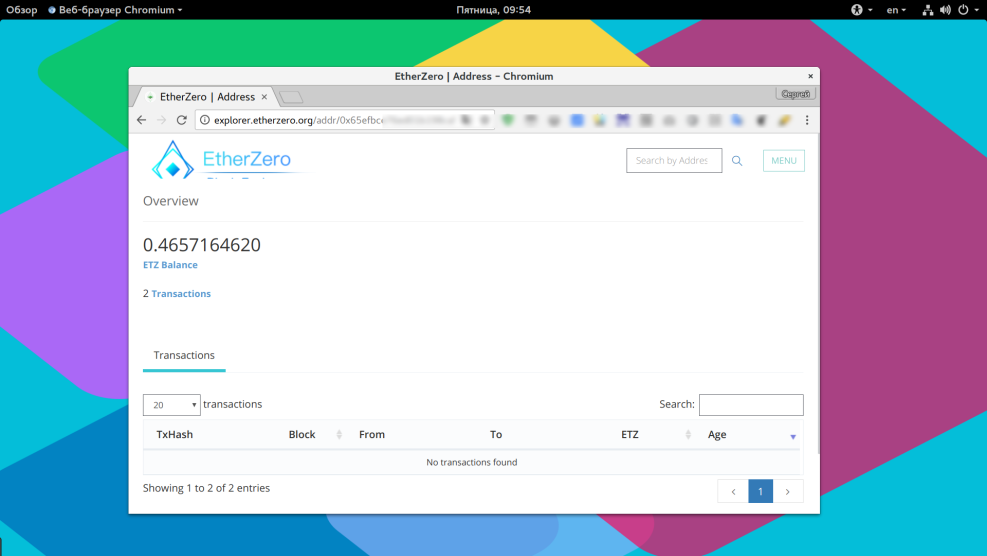Click the table Search input field
The height and width of the screenshot is (556, 987).
(x=750, y=405)
